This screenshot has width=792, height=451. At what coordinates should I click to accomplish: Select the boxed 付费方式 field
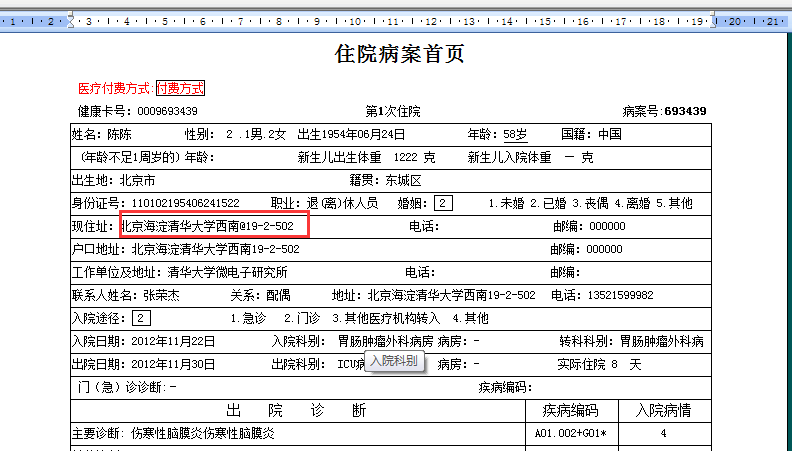tap(180, 88)
